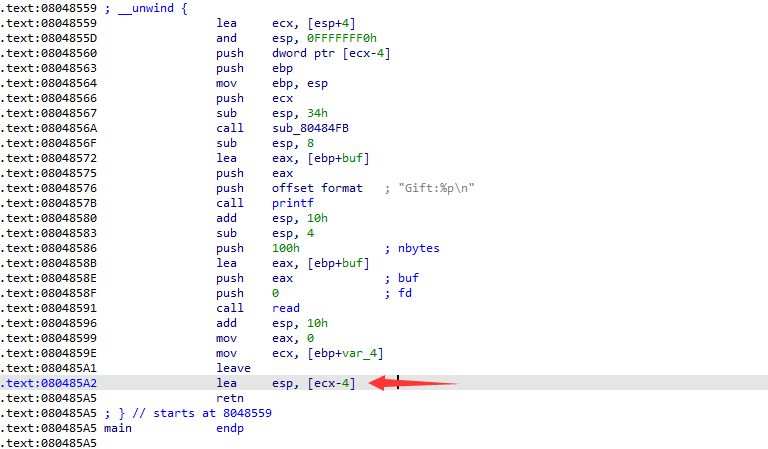Click 'mov ebp, esp' operands
The width and height of the screenshot is (768, 449).
tap(300, 83)
